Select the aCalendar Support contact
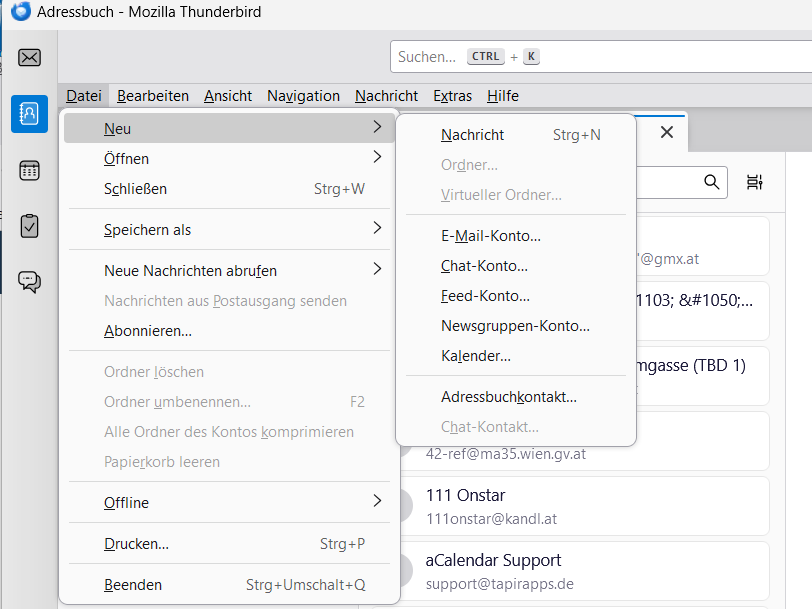This screenshot has height=609, width=812. point(590,571)
